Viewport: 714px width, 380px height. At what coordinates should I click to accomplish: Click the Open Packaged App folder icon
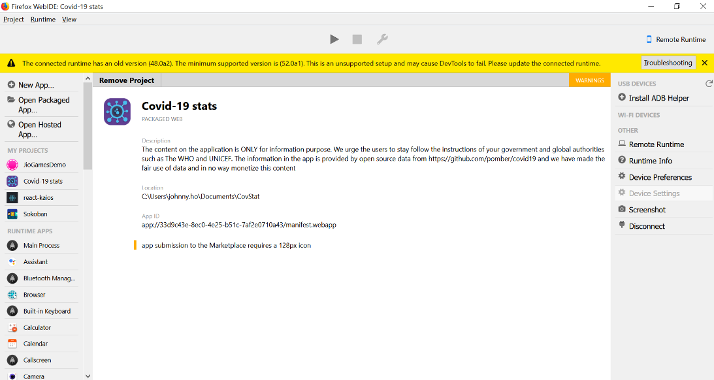click(x=11, y=100)
